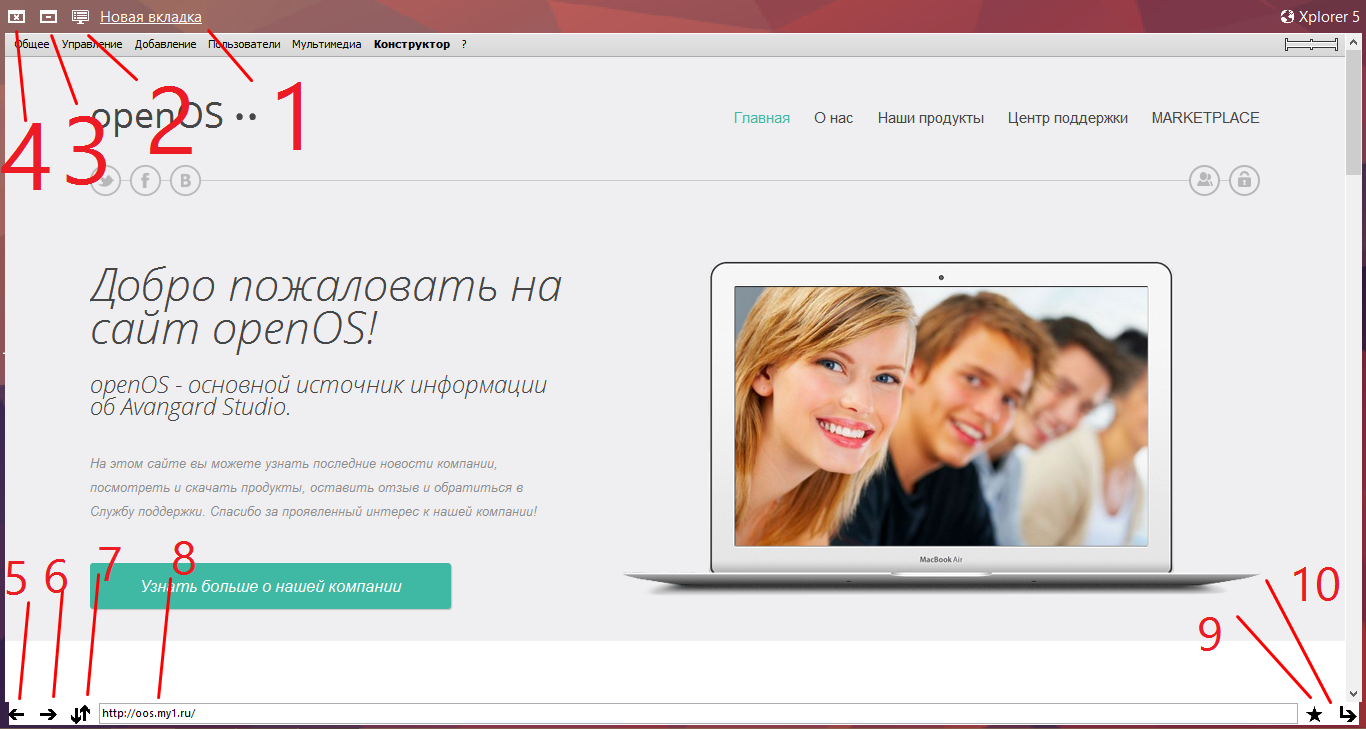The height and width of the screenshot is (729, 1366).
Task: Open the VK social icon
Action: pyautogui.click(x=185, y=181)
